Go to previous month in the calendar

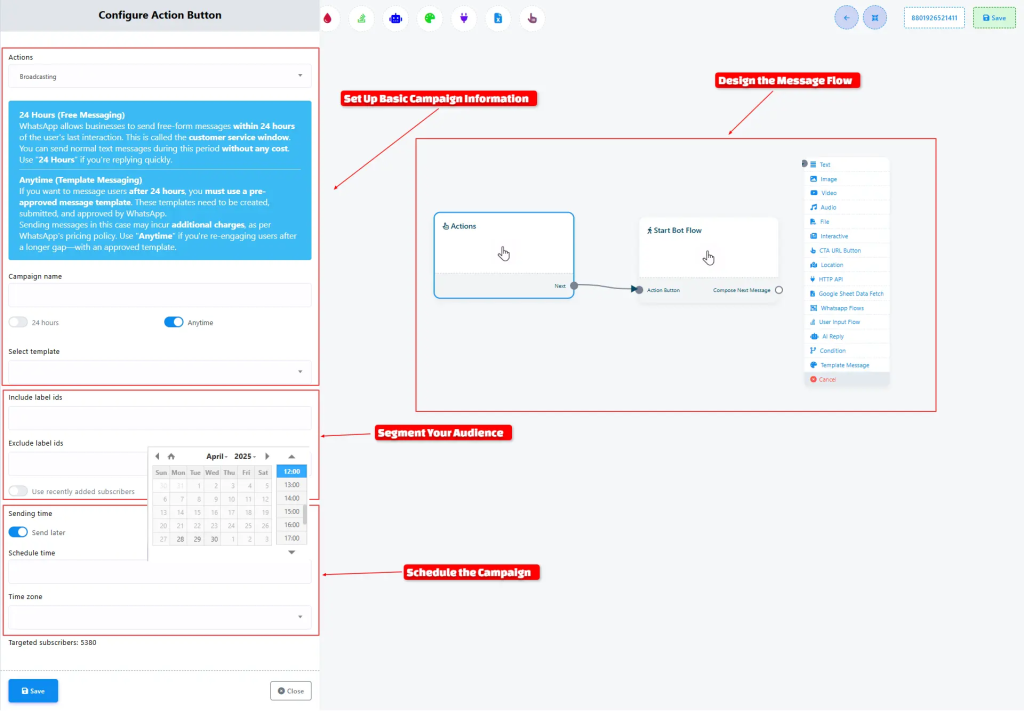coord(157,456)
